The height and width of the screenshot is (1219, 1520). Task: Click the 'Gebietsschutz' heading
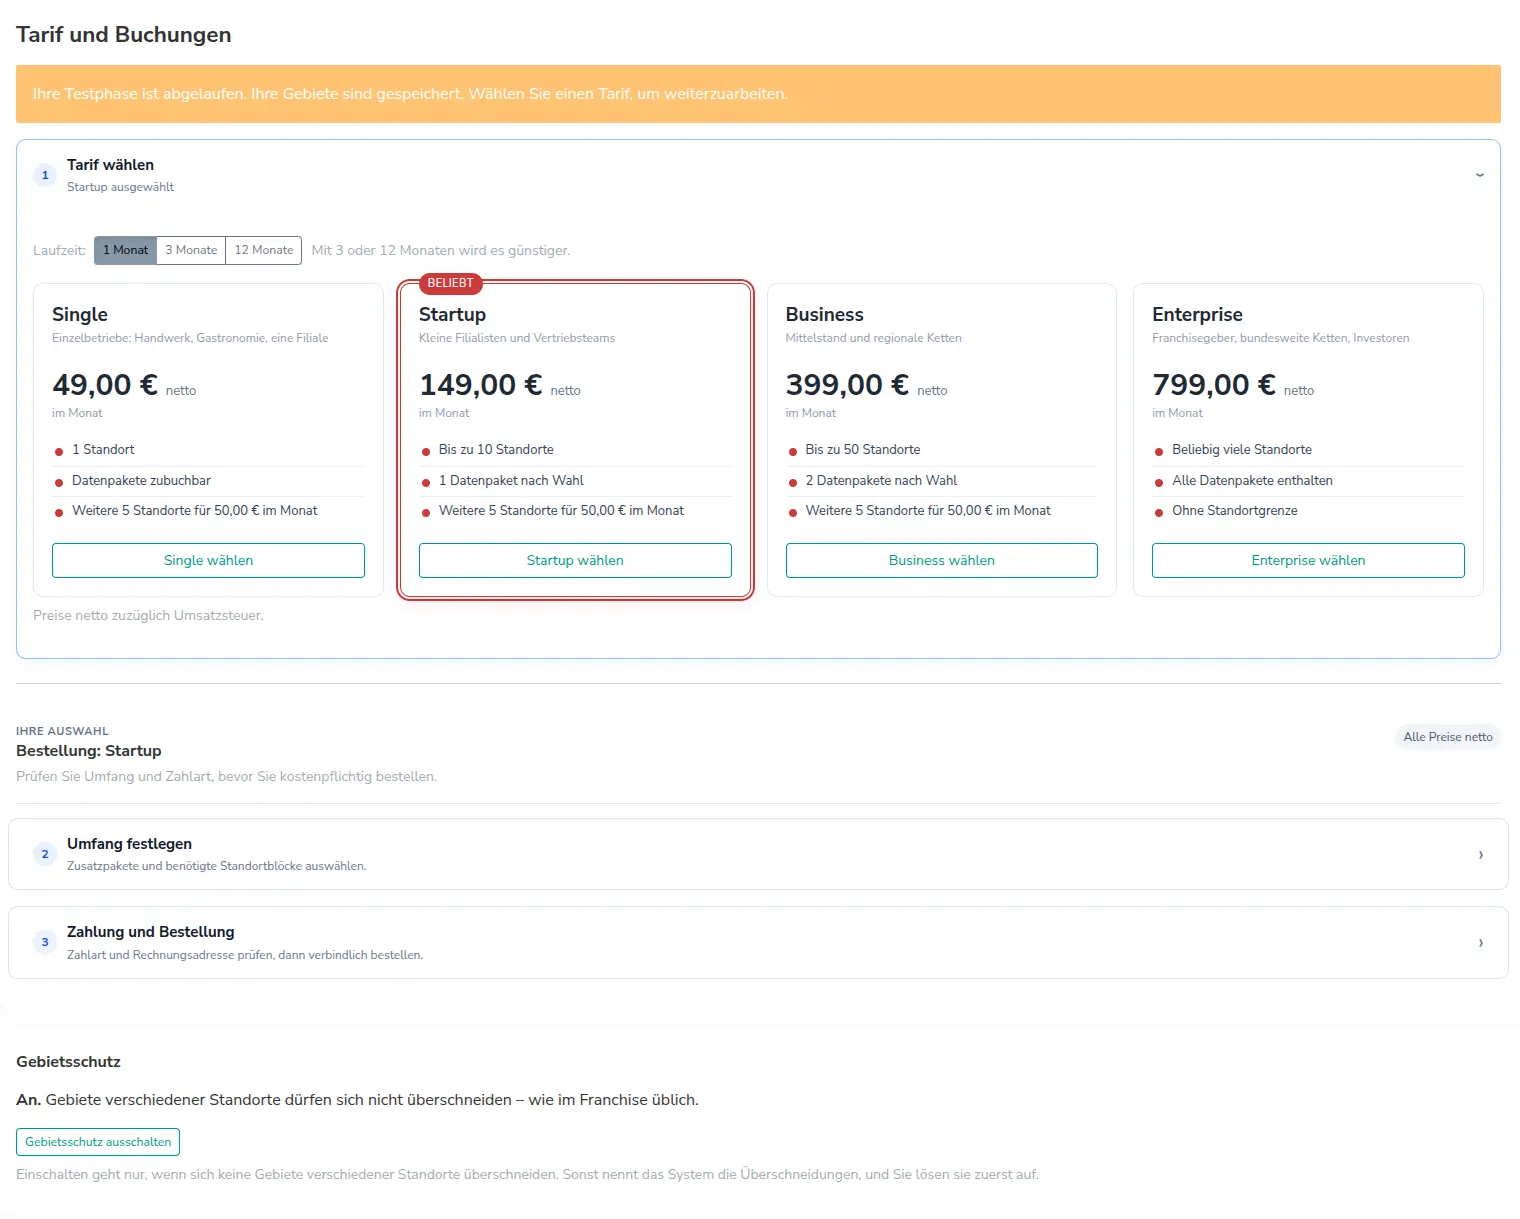click(68, 1062)
